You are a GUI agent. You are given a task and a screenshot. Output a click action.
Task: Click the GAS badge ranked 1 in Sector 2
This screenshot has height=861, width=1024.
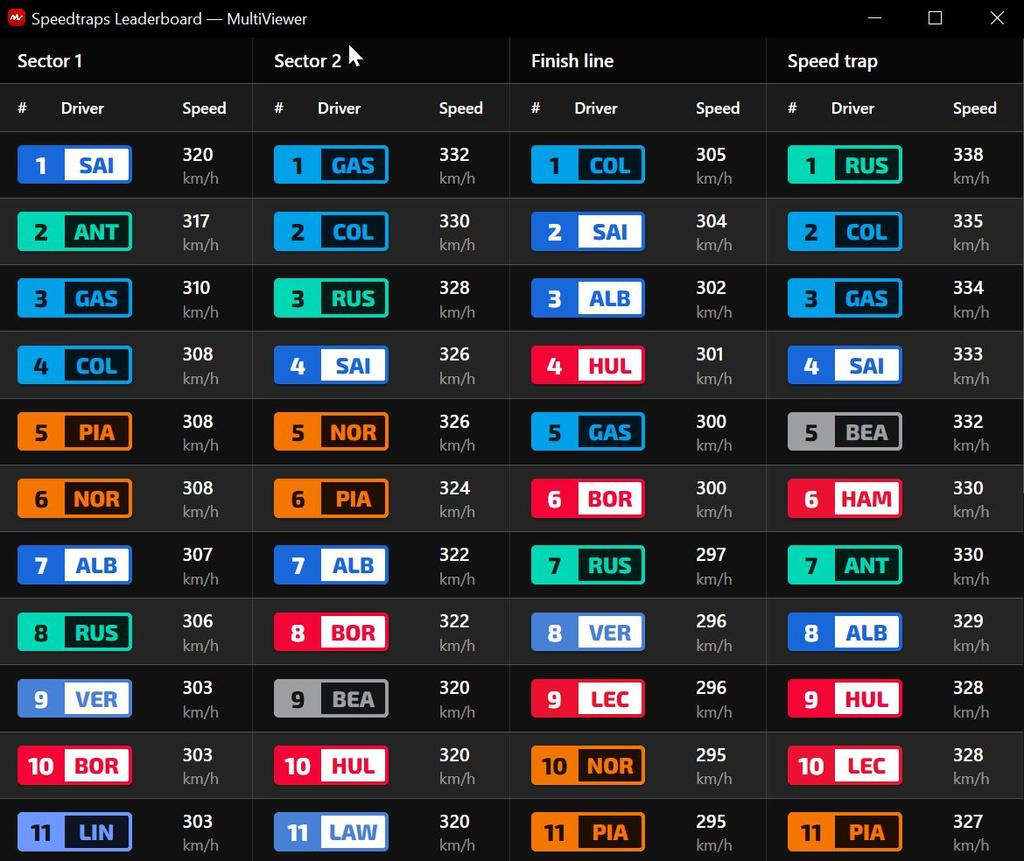click(x=331, y=165)
